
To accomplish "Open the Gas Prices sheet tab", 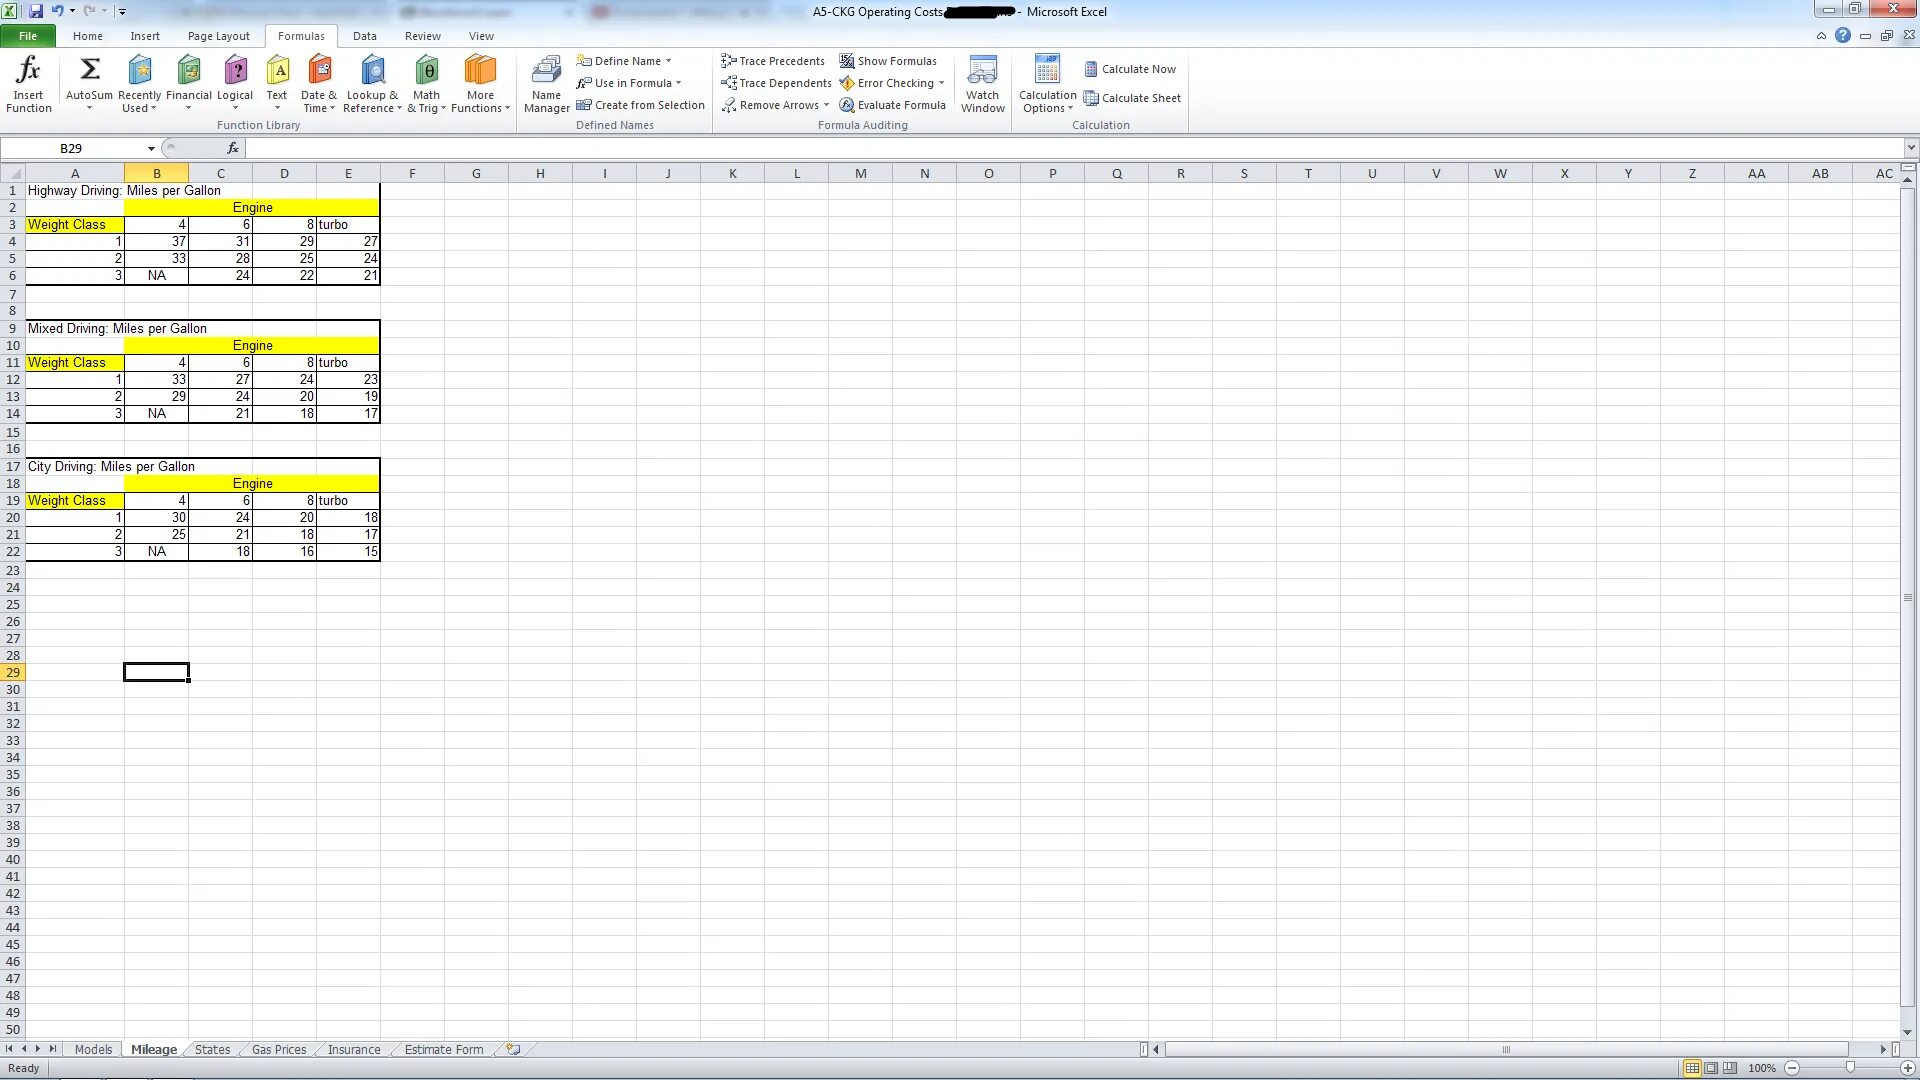I will tap(278, 1049).
